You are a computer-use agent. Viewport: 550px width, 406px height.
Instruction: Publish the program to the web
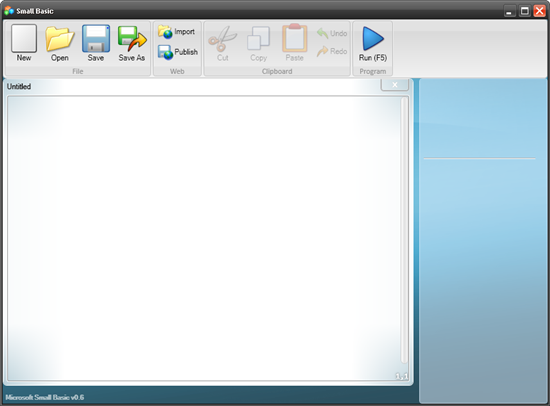(178, 52)
